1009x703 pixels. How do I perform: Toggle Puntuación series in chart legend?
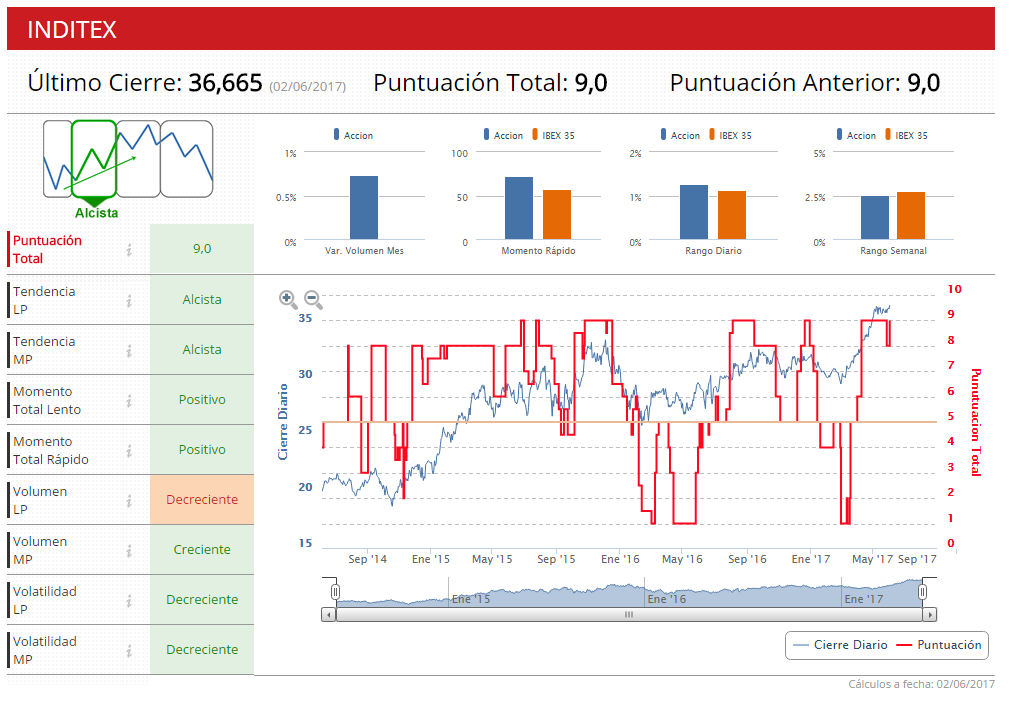point(939,645)
